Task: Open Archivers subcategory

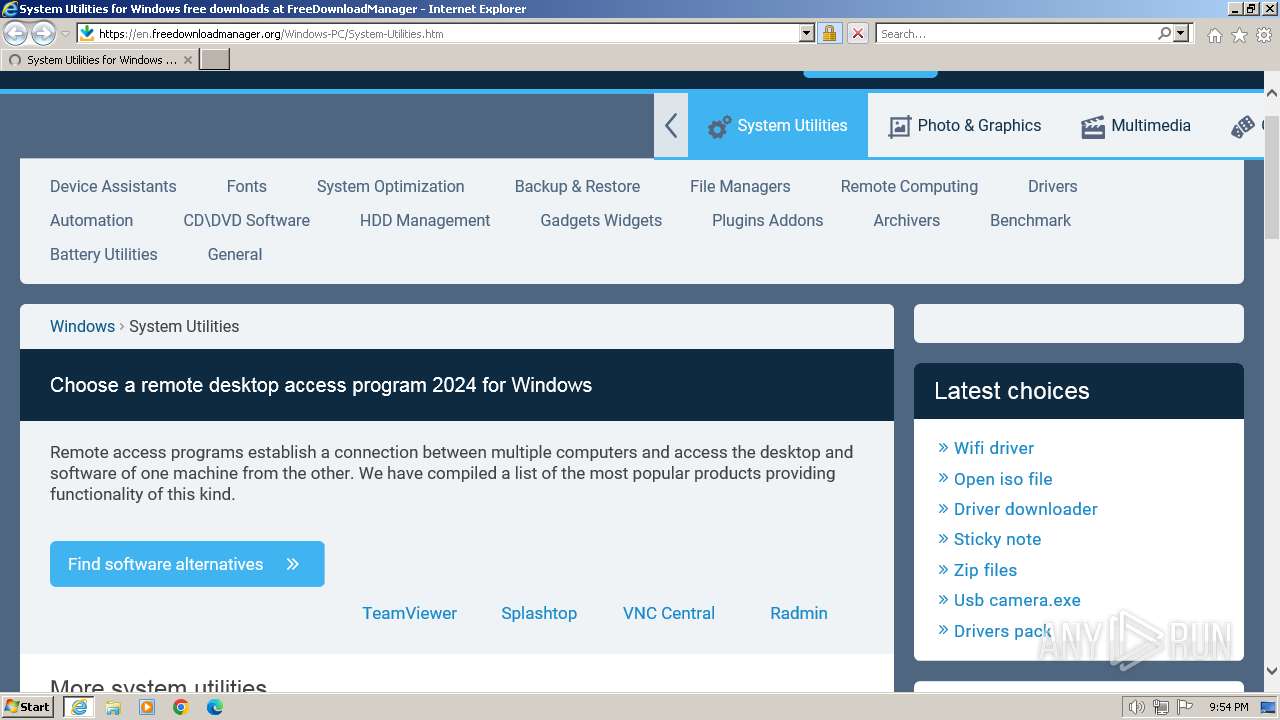Action: pyautogui.click(x=906, y=220)
